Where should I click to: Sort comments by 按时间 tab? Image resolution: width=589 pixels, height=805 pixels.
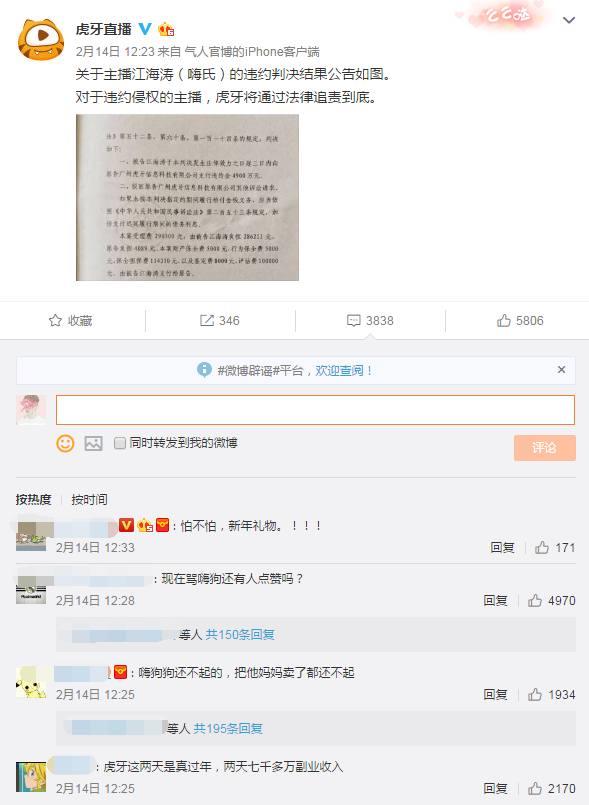tap(89, 500)
